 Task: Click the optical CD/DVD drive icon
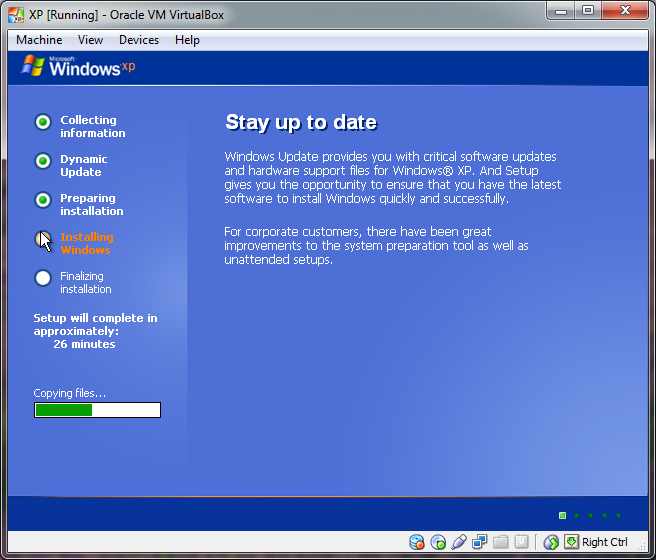(x=438, y=542)
